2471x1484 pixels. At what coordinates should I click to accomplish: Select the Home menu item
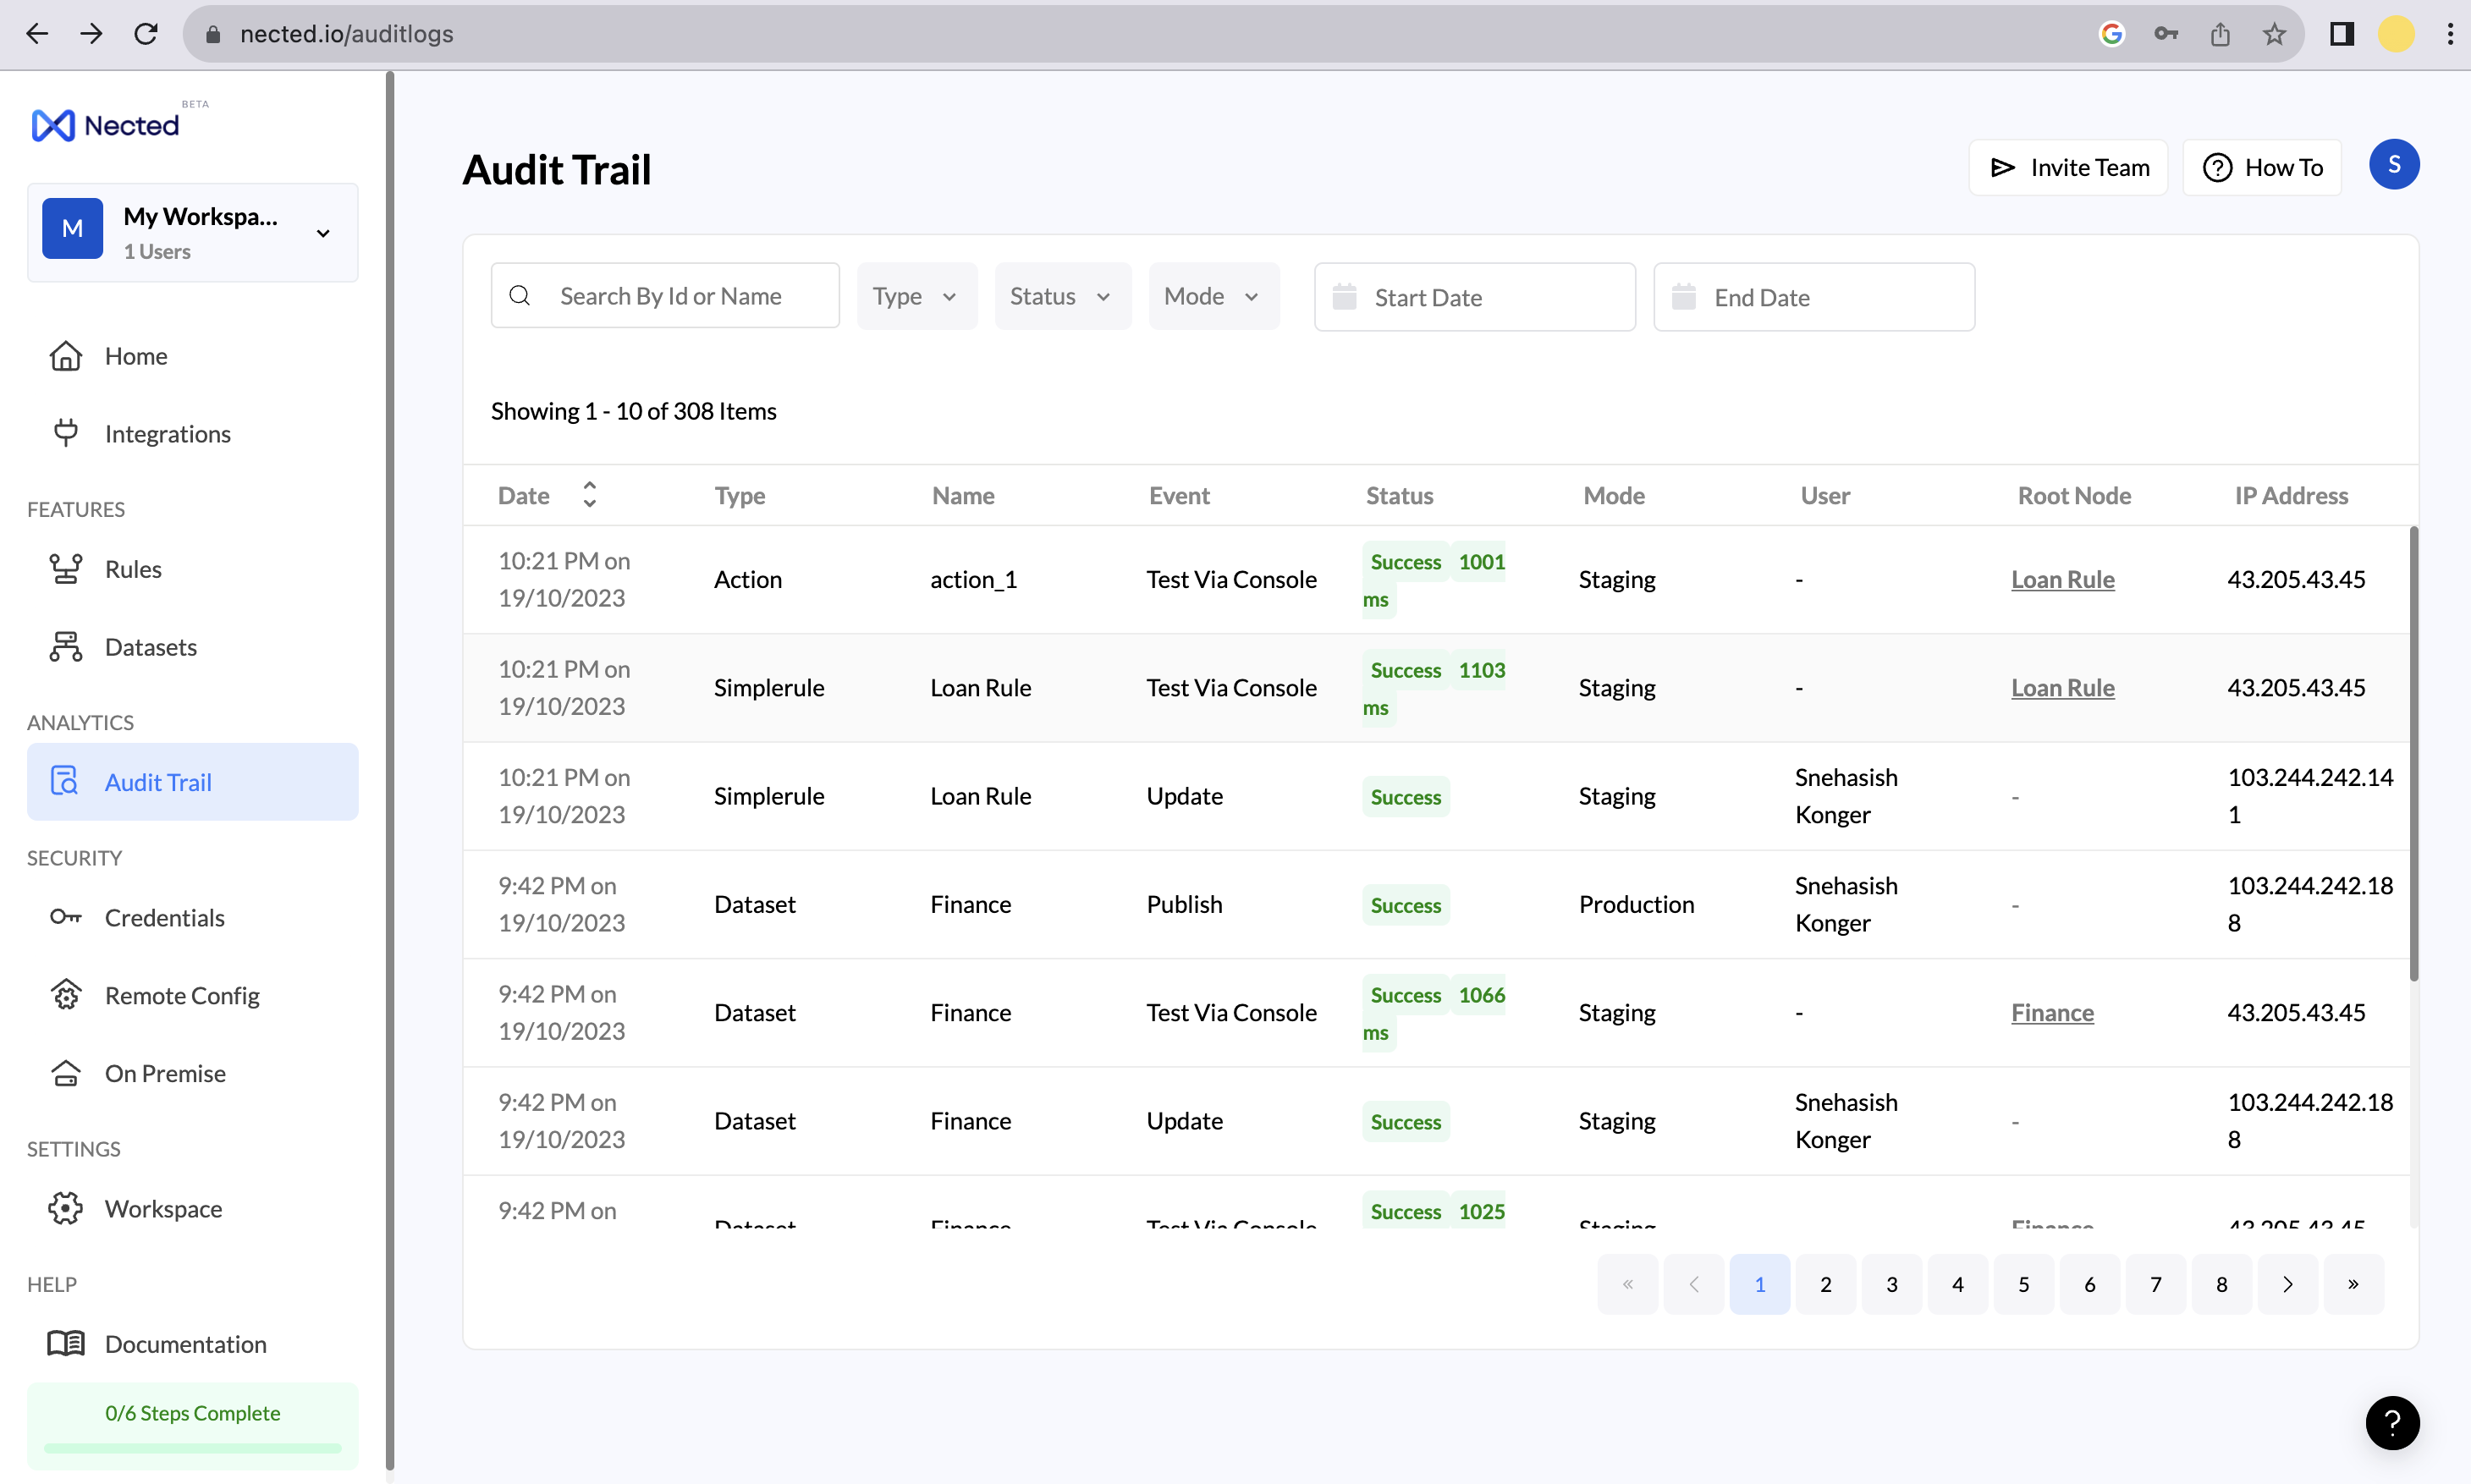(136, 356)
